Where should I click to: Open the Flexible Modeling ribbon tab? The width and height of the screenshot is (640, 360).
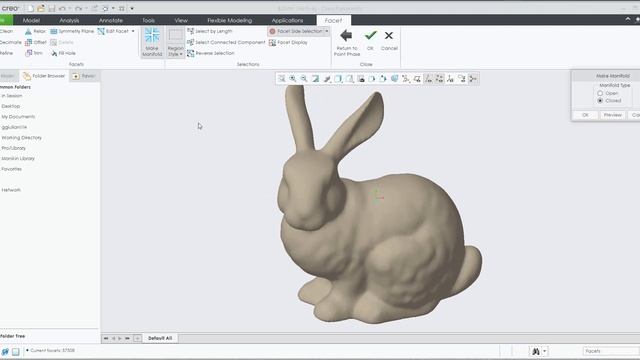[x=229, y=20]
